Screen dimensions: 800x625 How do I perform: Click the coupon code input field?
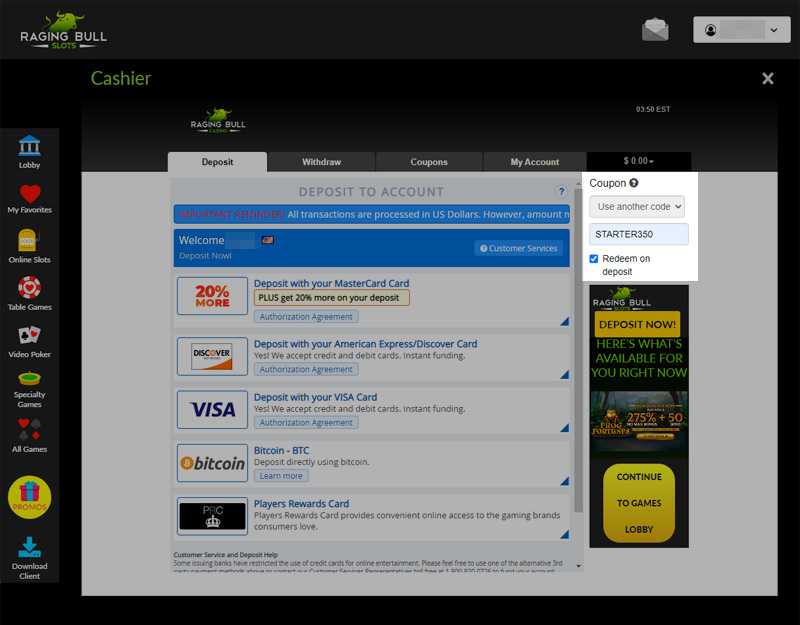(x=639, y=234)
